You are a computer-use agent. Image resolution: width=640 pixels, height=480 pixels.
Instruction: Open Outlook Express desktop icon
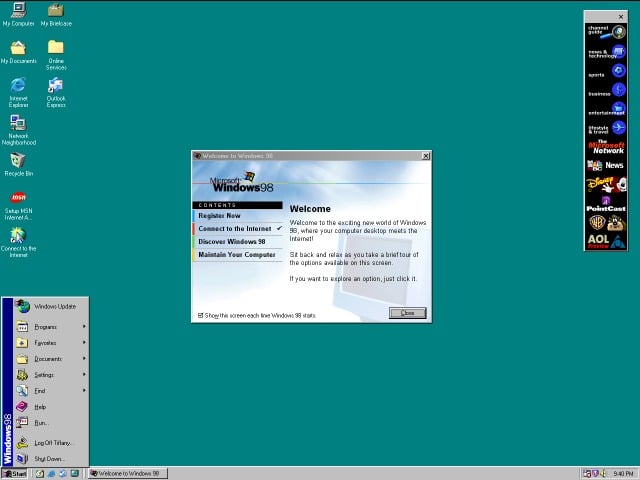(x=56, y=86)
